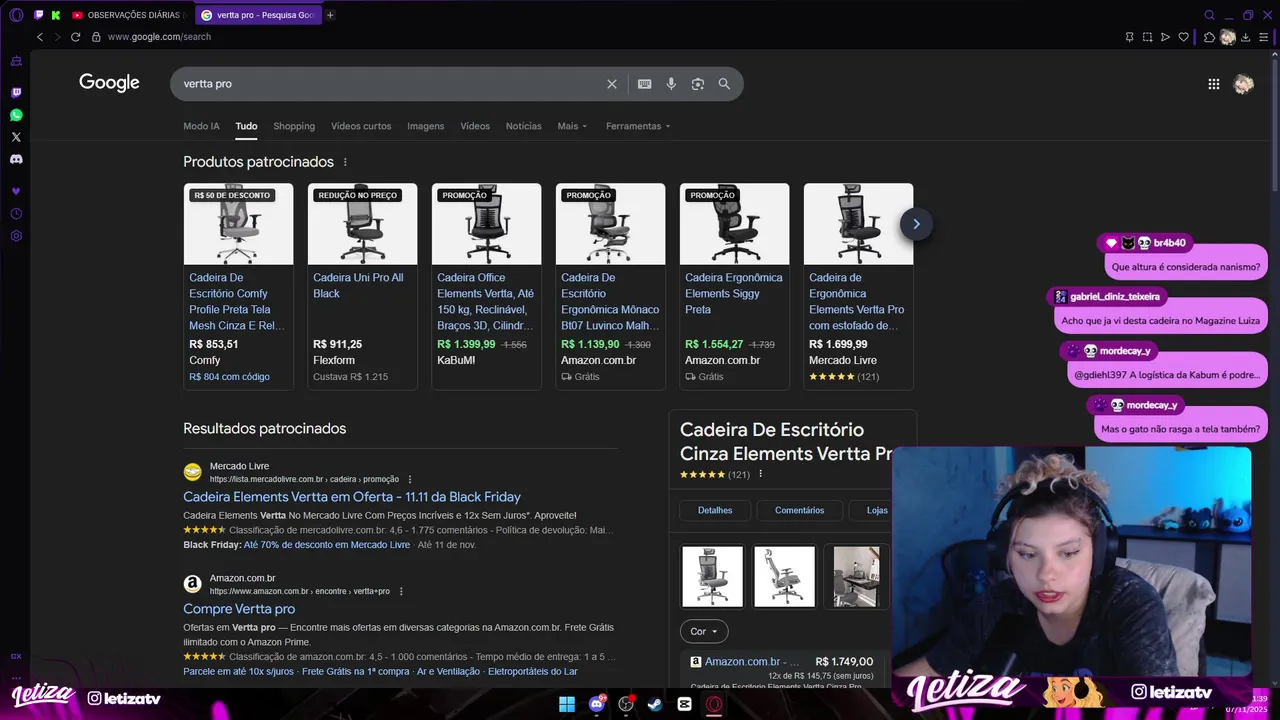Open the Black Friday 70% discount link
The image size is (1280, 720).
coord(327,545)
